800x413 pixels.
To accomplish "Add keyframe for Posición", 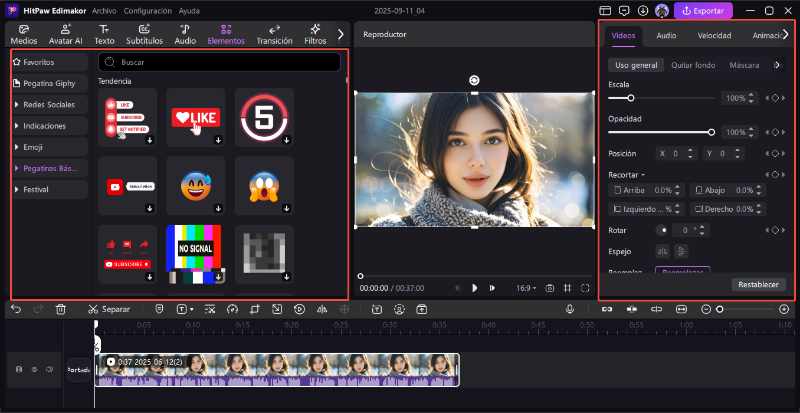I will (775, 153).
